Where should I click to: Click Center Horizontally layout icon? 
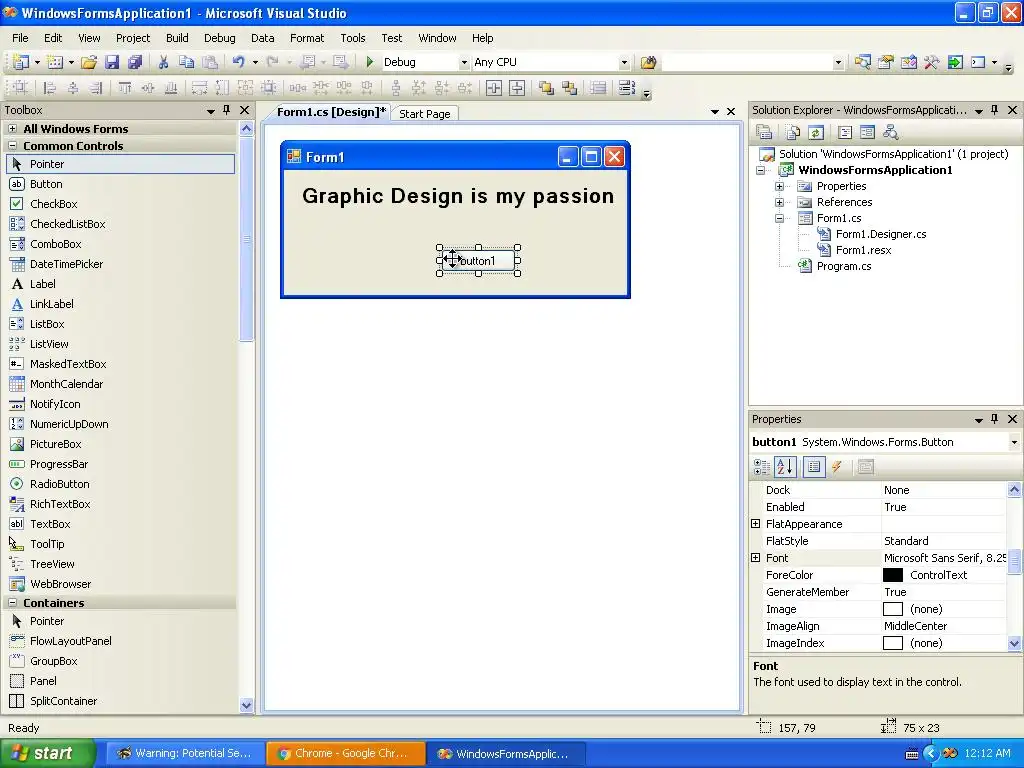click(x=494, y=88)
